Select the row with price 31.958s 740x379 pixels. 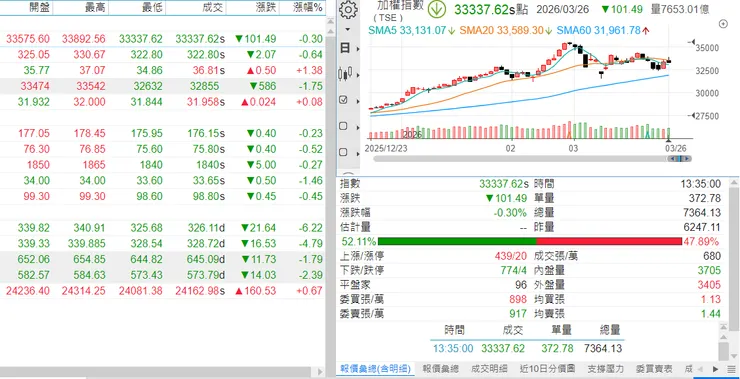point(162,102)
